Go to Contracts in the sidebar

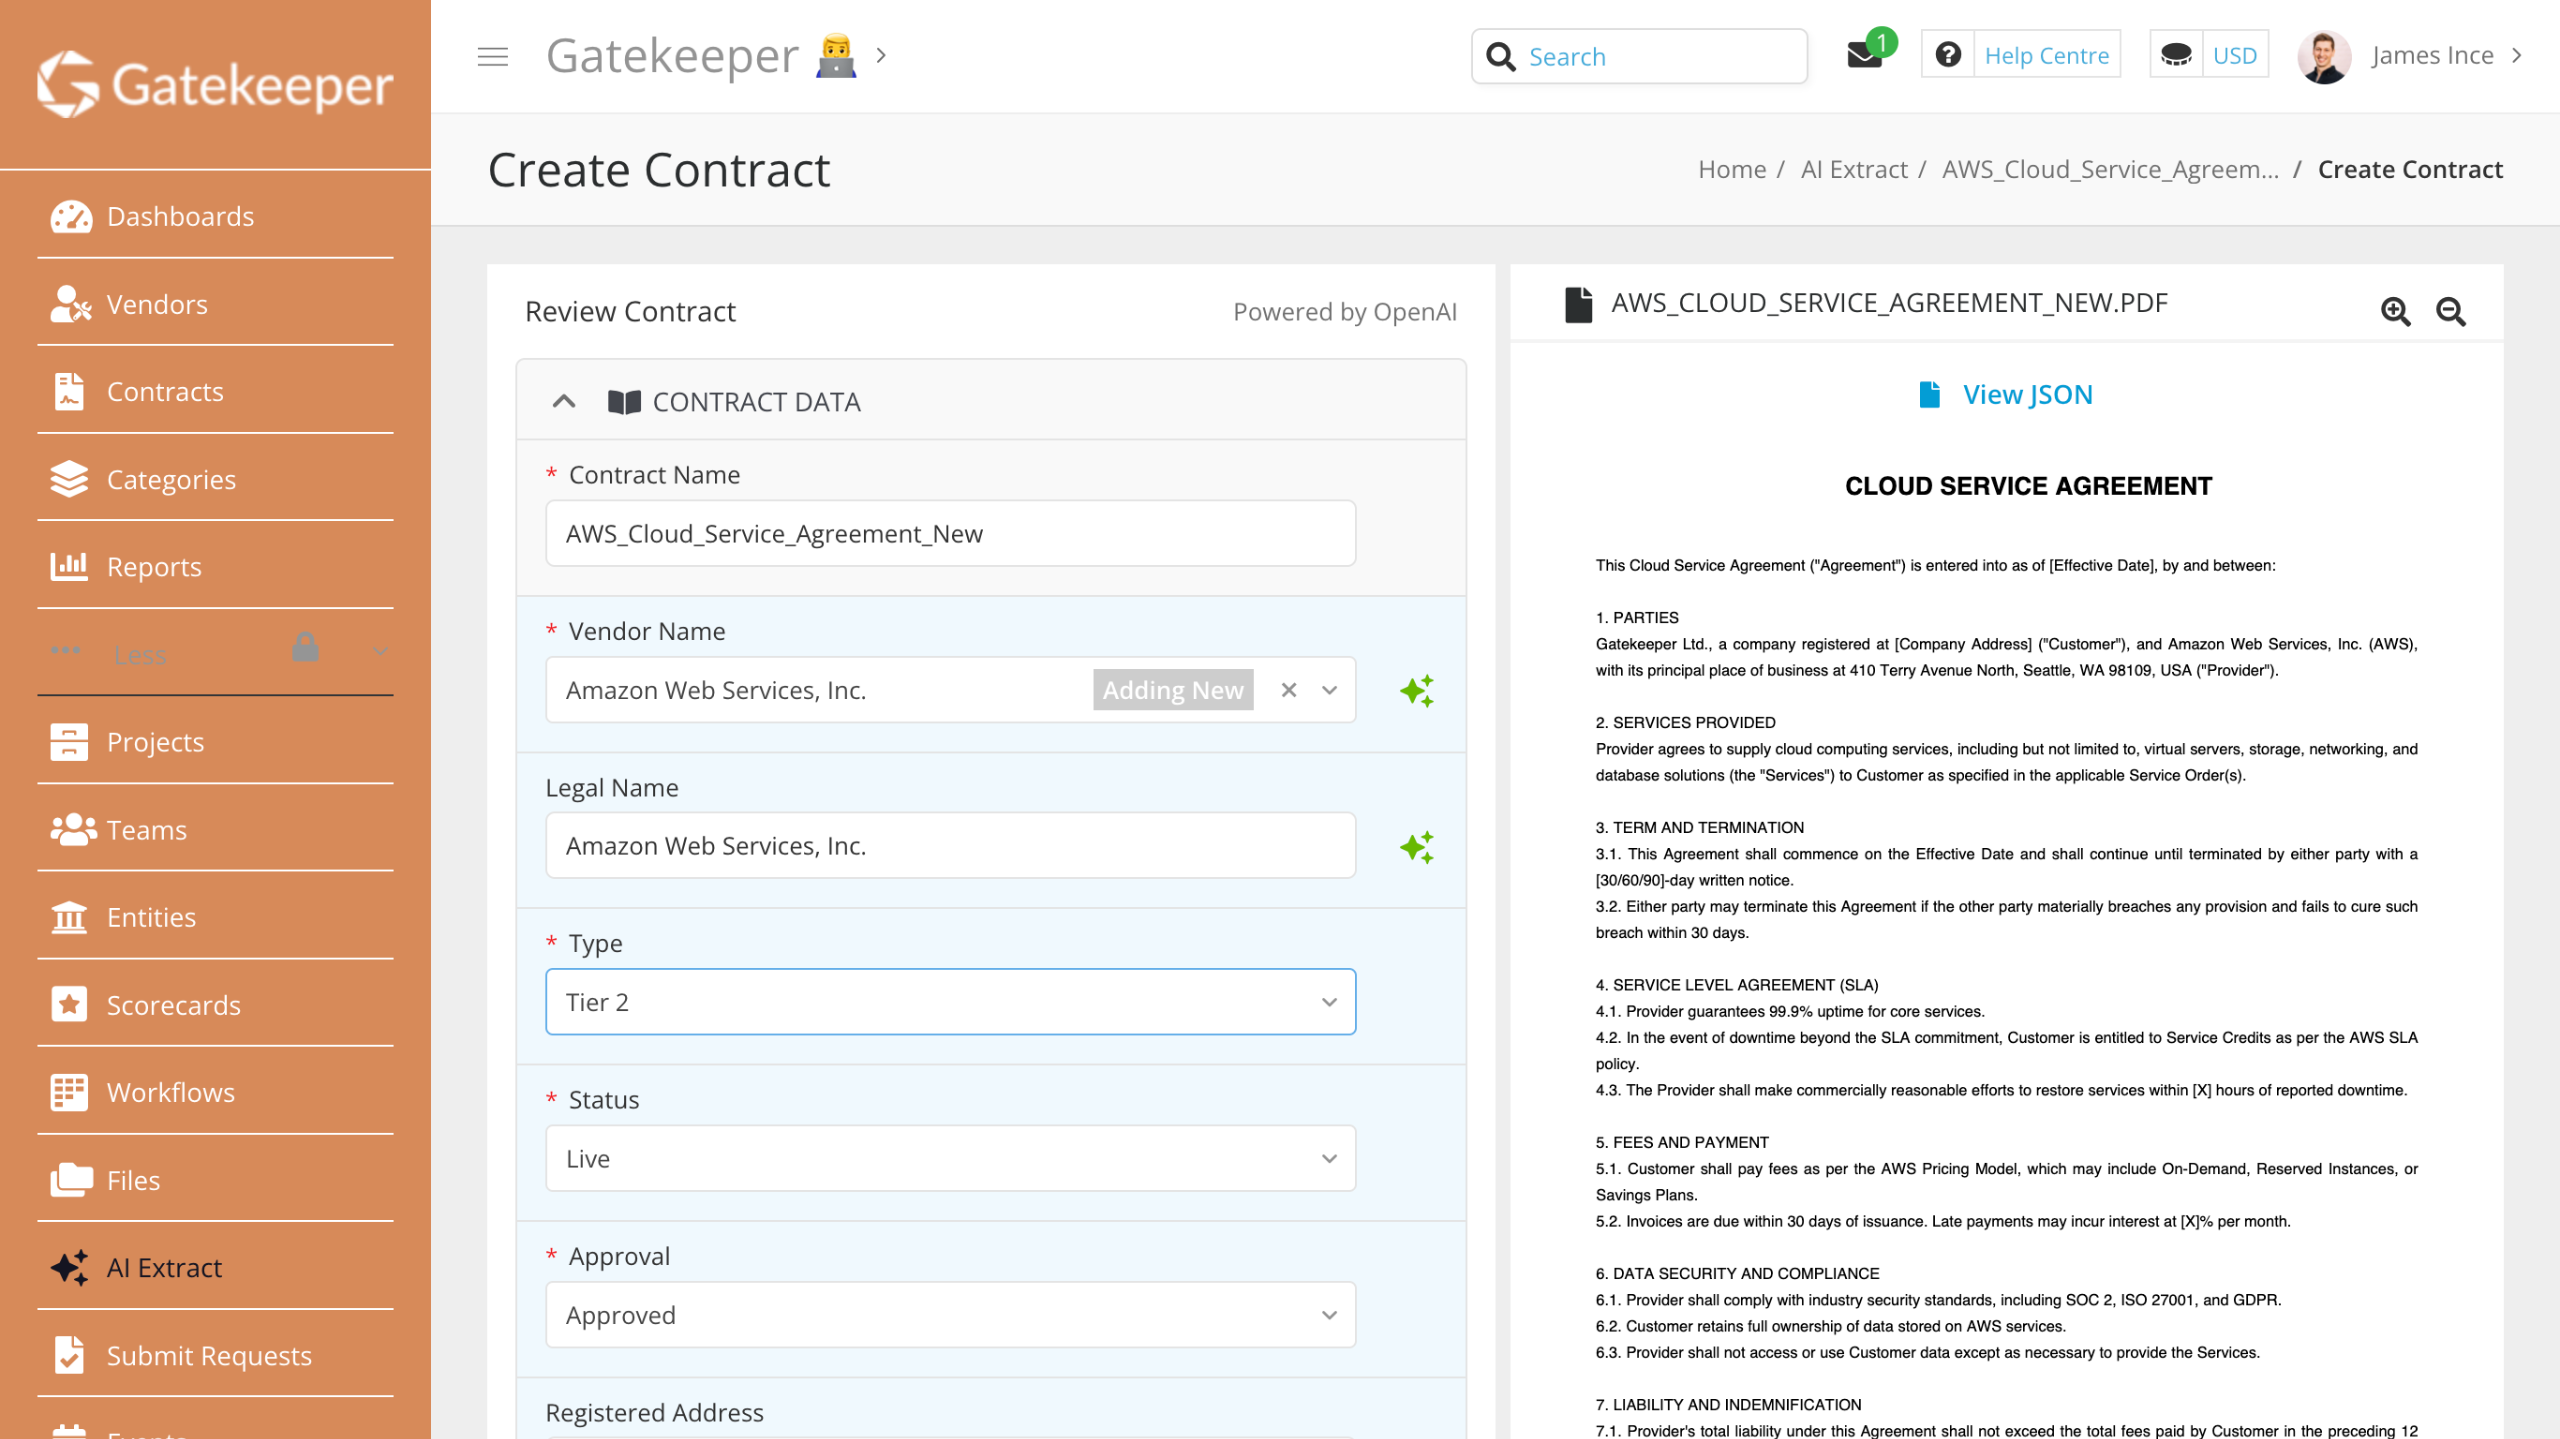(x=165, y=391)
